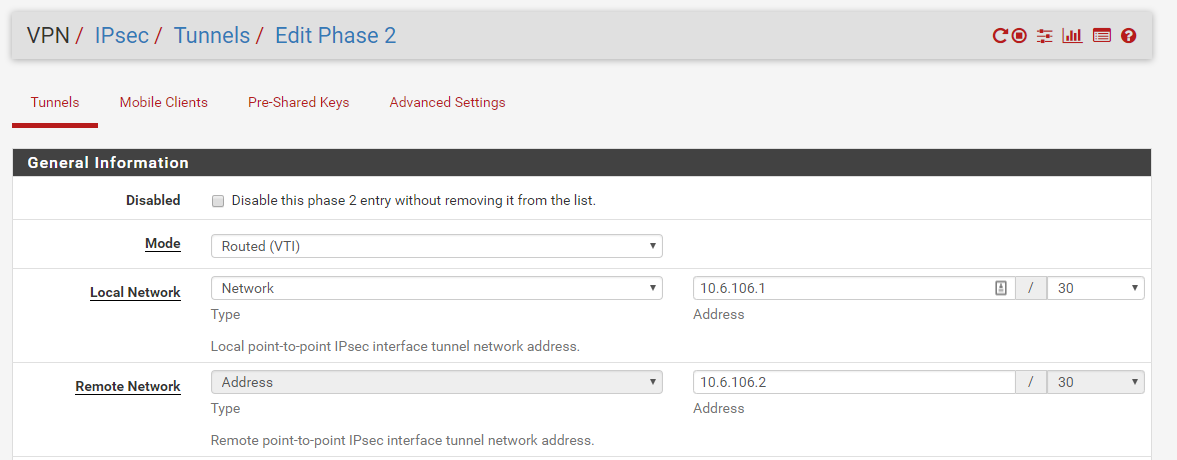Switch to the Mobile Clients tab
The height and width of the screenshot is (460, 1177).
coord(164,102)
